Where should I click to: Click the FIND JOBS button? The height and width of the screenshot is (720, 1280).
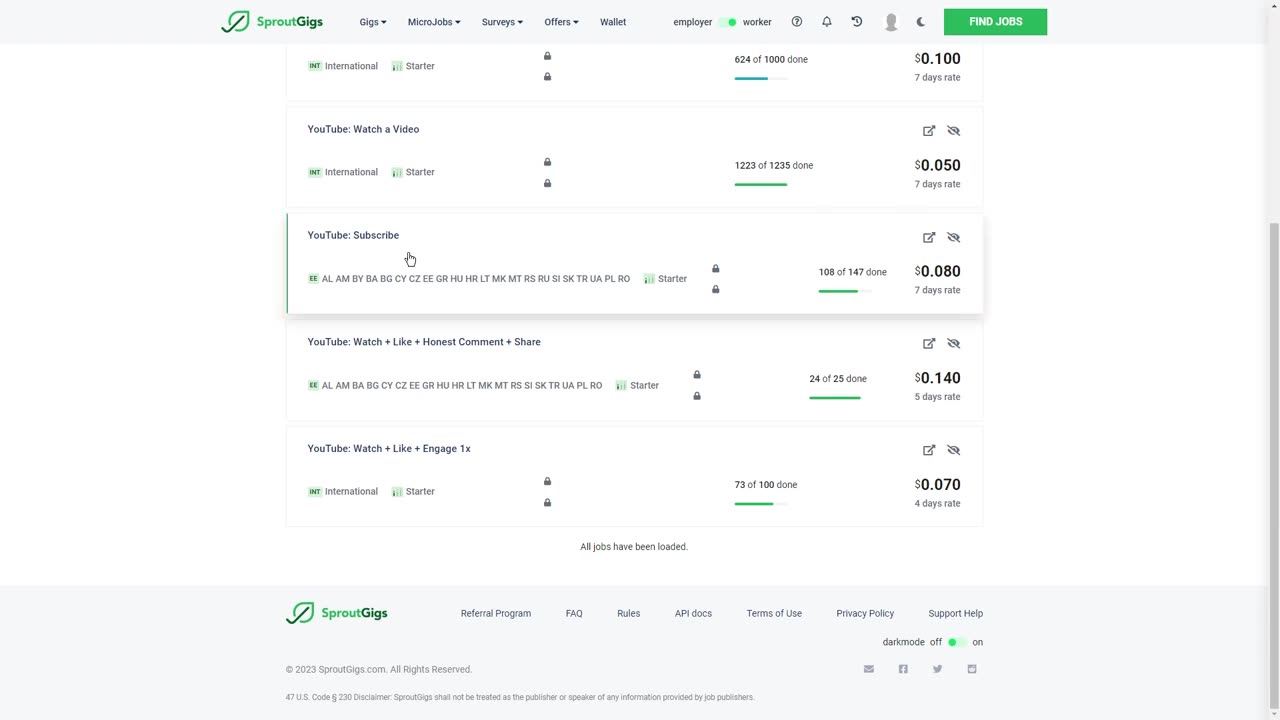coord(995,22)
